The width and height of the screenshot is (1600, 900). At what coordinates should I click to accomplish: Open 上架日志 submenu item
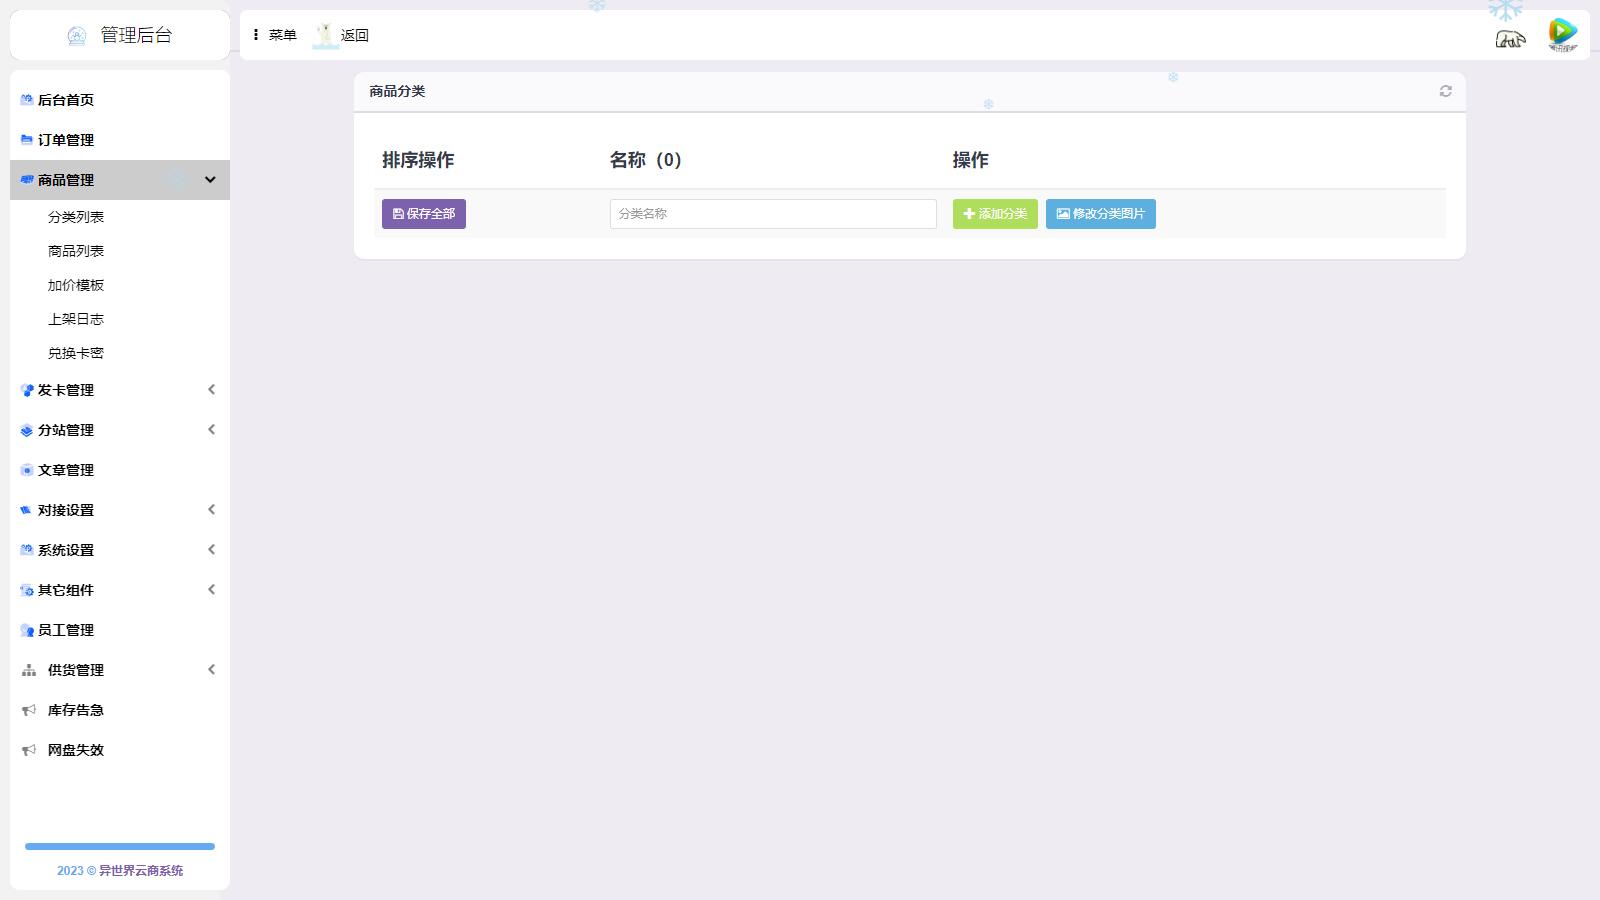coord(76,319)
